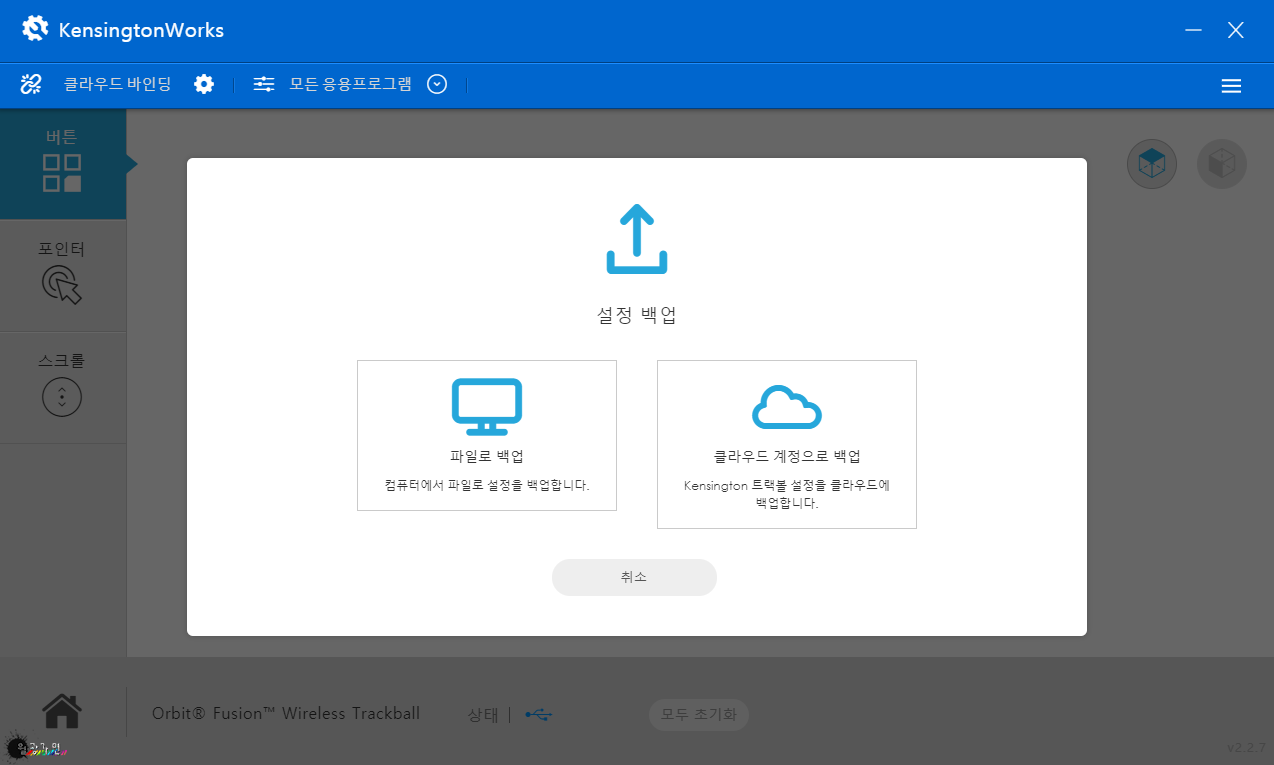Open the hamburger menu
Screen dimensions: 1274x765
tap(1231, 86)
